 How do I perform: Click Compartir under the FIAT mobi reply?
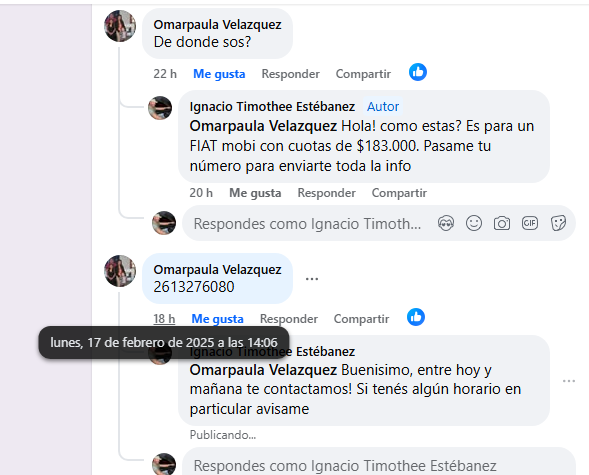(399, 193)
